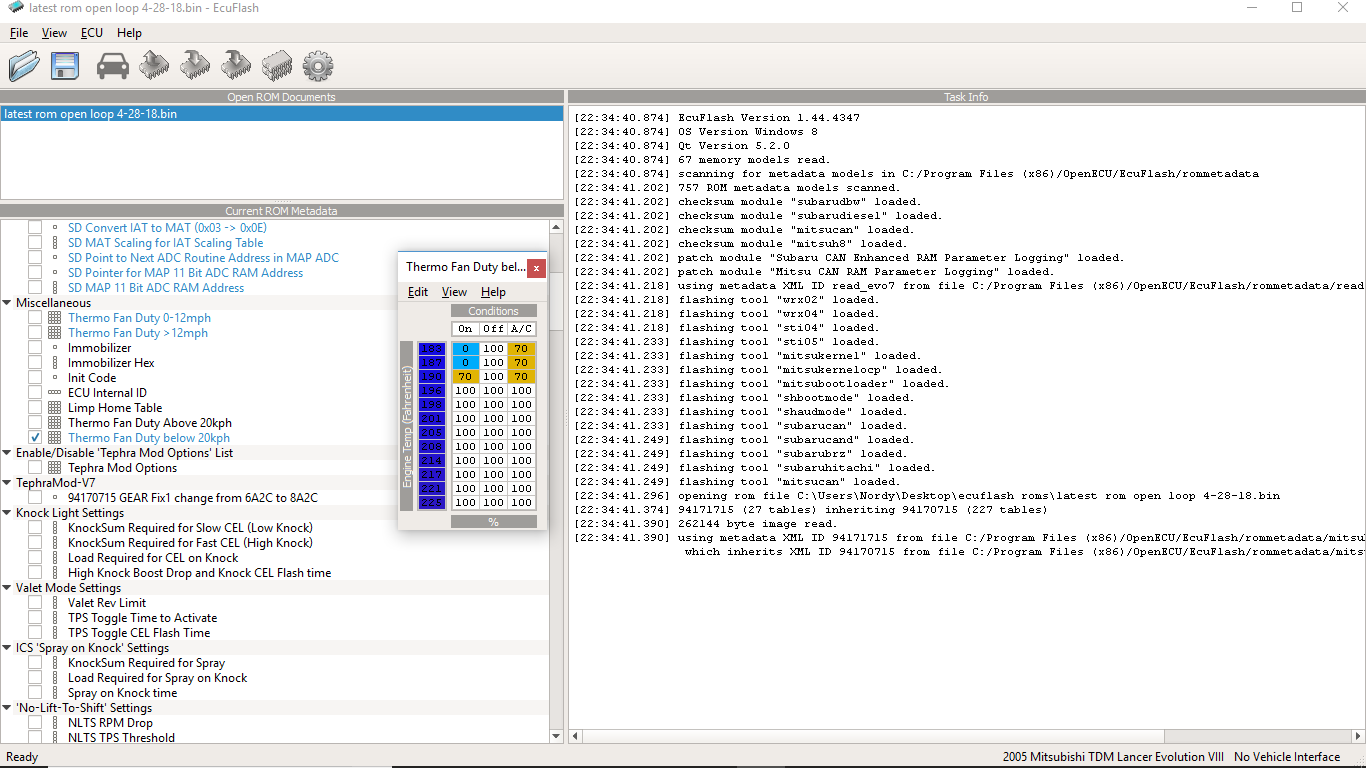
Task: Click the open ROM folder icon
Action: tap(24, 66)
